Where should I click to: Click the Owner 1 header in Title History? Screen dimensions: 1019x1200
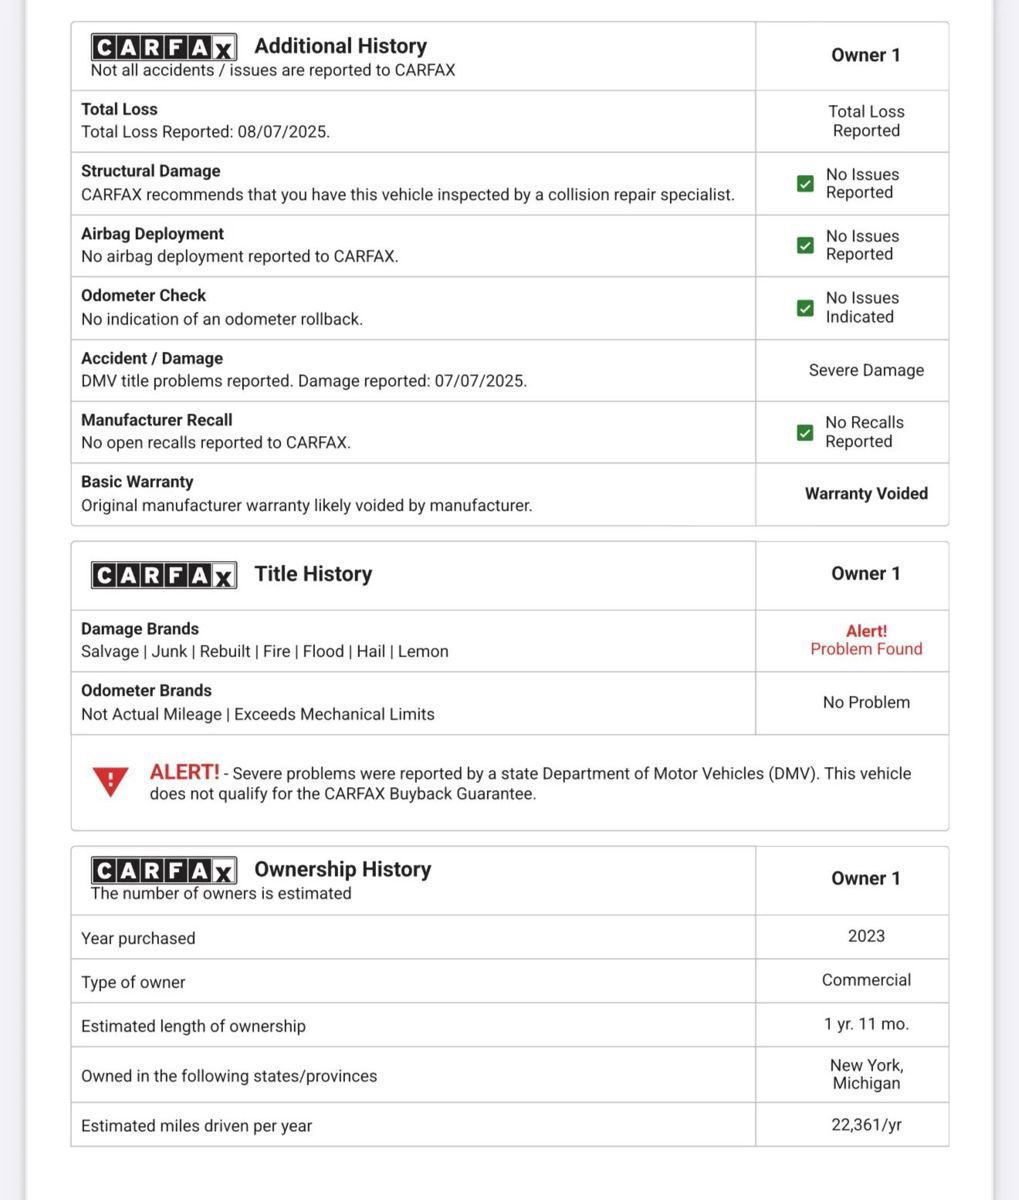pos(866,574)
